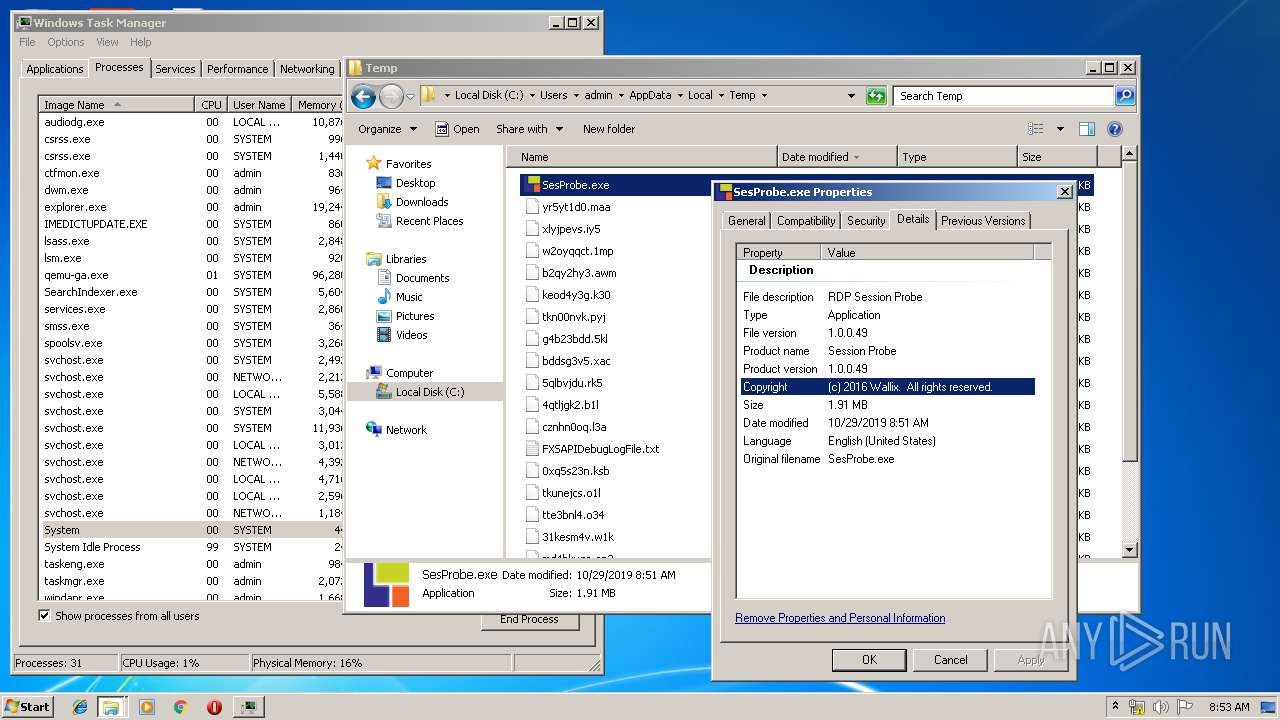This screenshot has width=1280, height=720.
Task: Switch to Compatibility tab in Properties
Action: 806,221
